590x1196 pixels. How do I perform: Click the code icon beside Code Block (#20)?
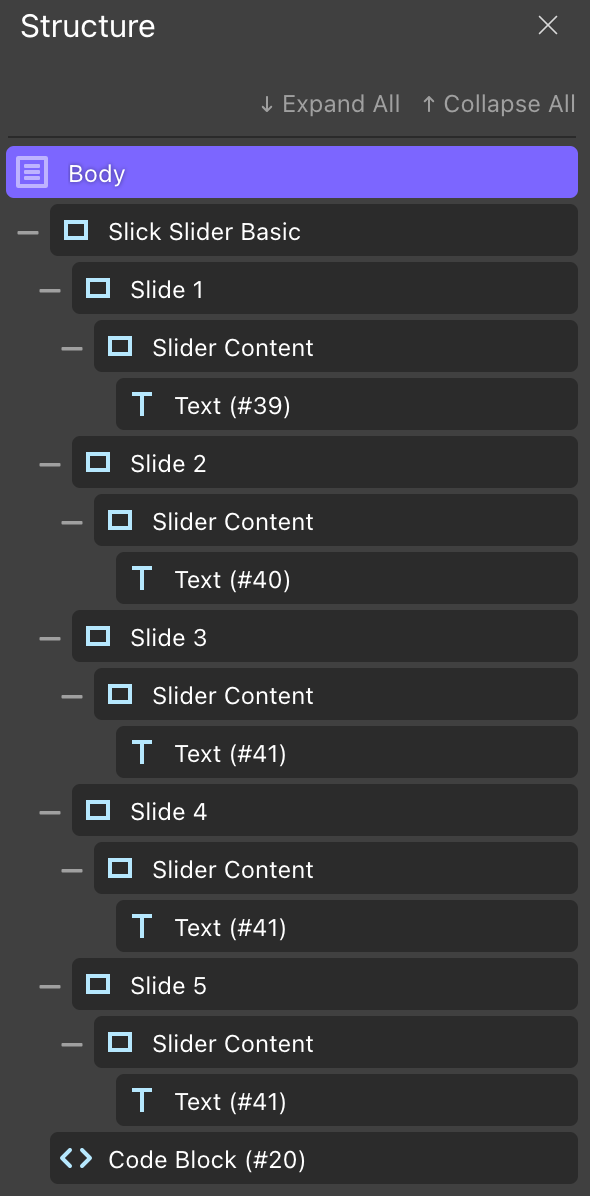pos(76,1159)
